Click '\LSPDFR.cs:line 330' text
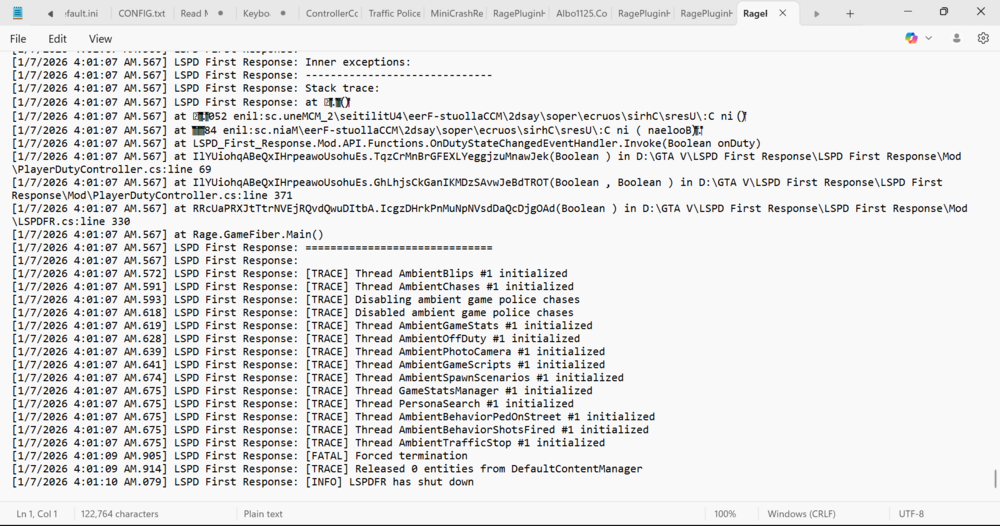Screen dimensions: 1000x526 coord(71,222)
